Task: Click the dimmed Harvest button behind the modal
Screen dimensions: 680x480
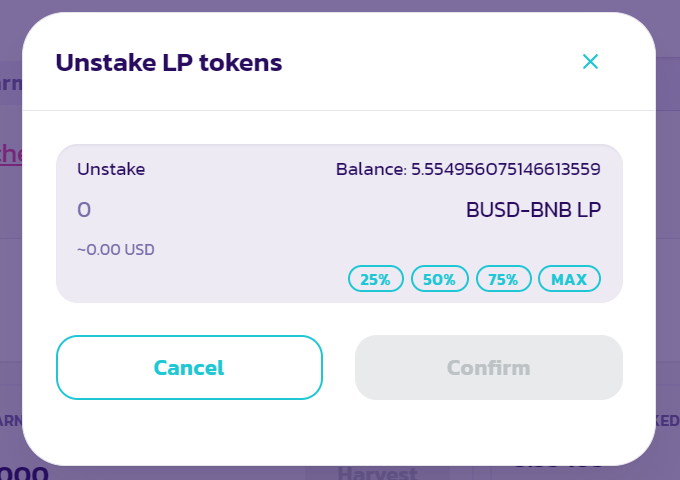Action: (x=377, y=473)
